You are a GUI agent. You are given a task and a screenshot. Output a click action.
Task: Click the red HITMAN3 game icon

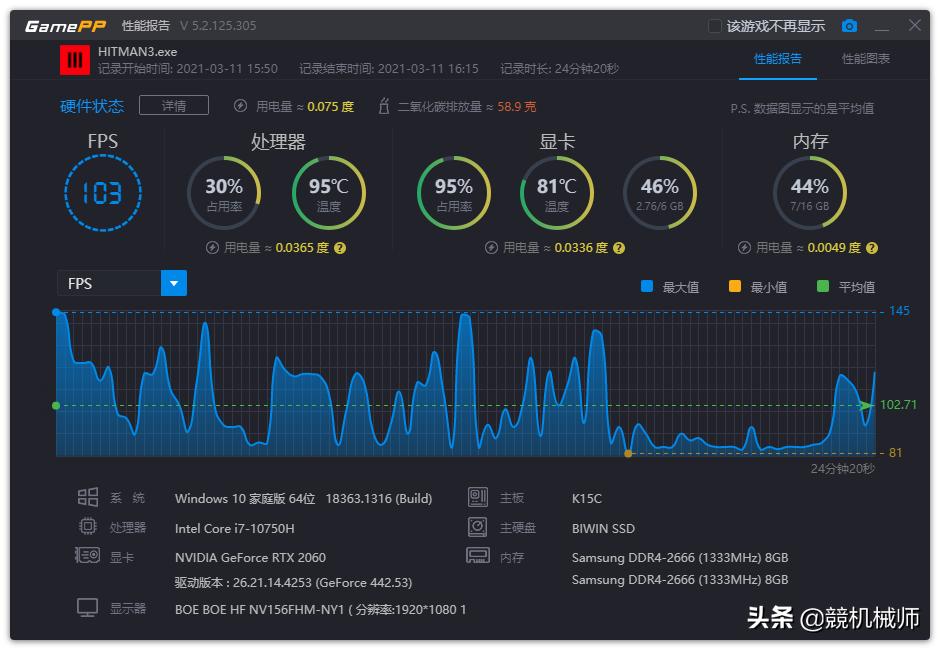(75, 60)
